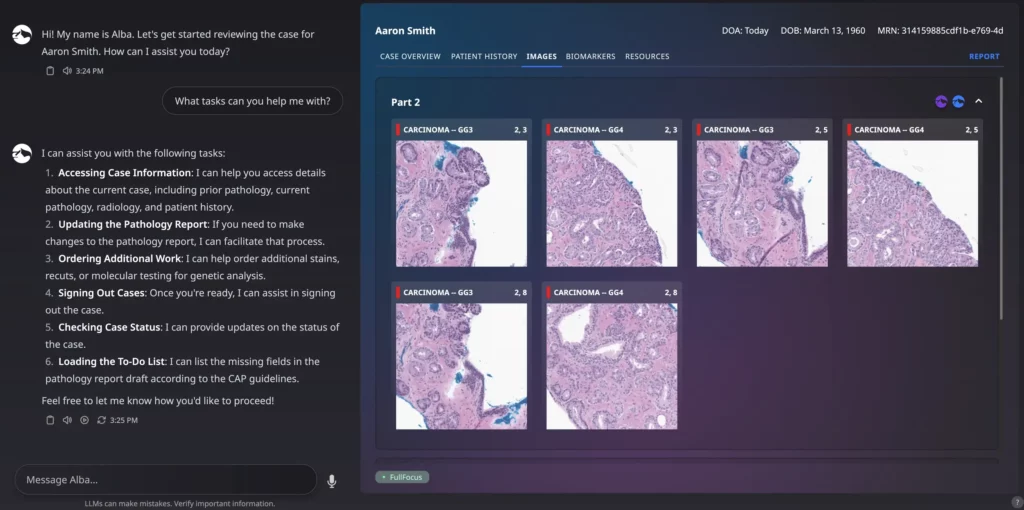1024x510 pixels.
Task: Click the blue icon in Part 2 header
Action: pos(958,102)
